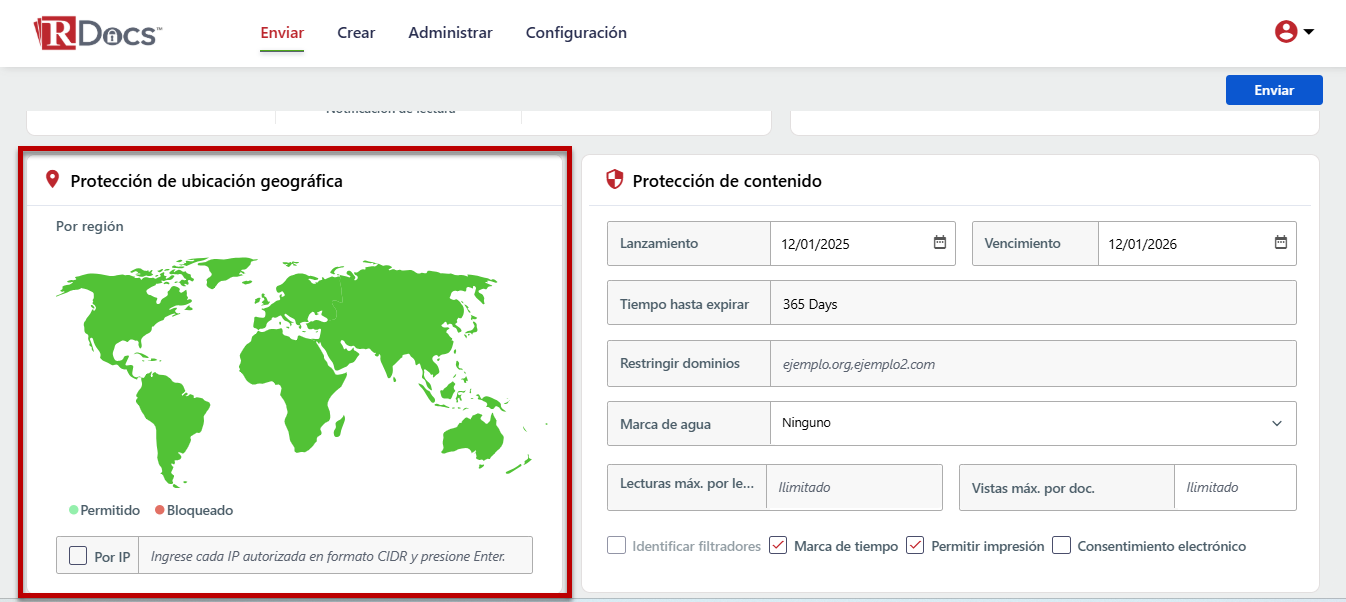This screenshot has width=1346, height=602.
Task: Click the red Bloqueado legend dot
Action: tap(159, 510)
